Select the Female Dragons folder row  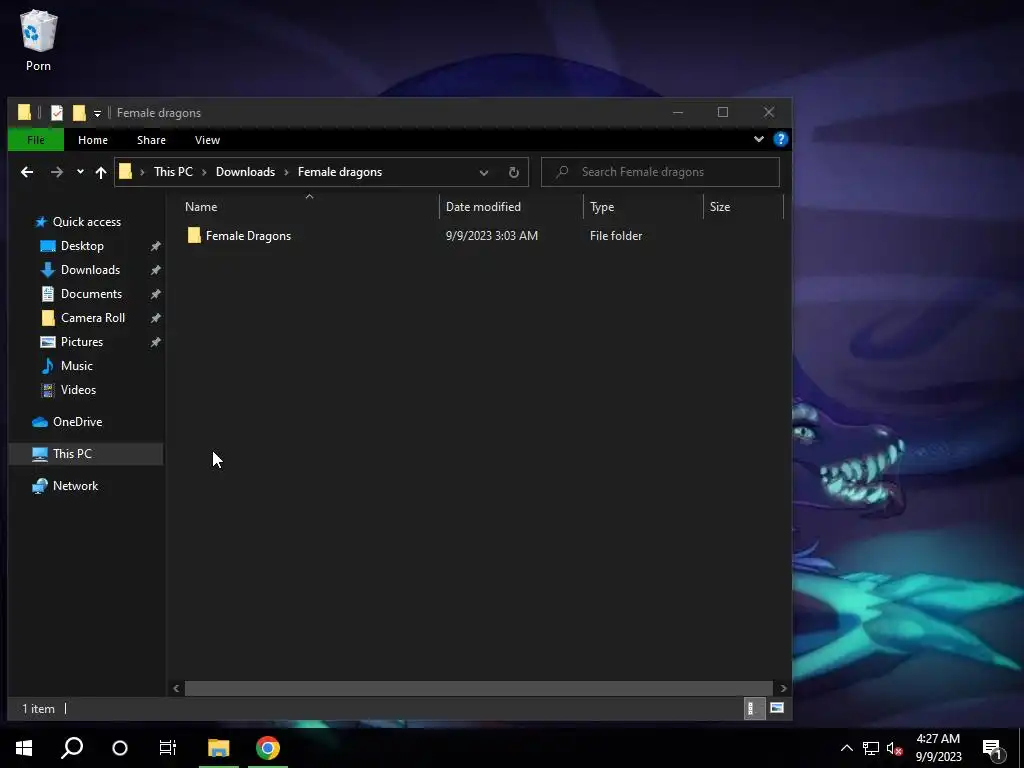[x=482, y=236]
